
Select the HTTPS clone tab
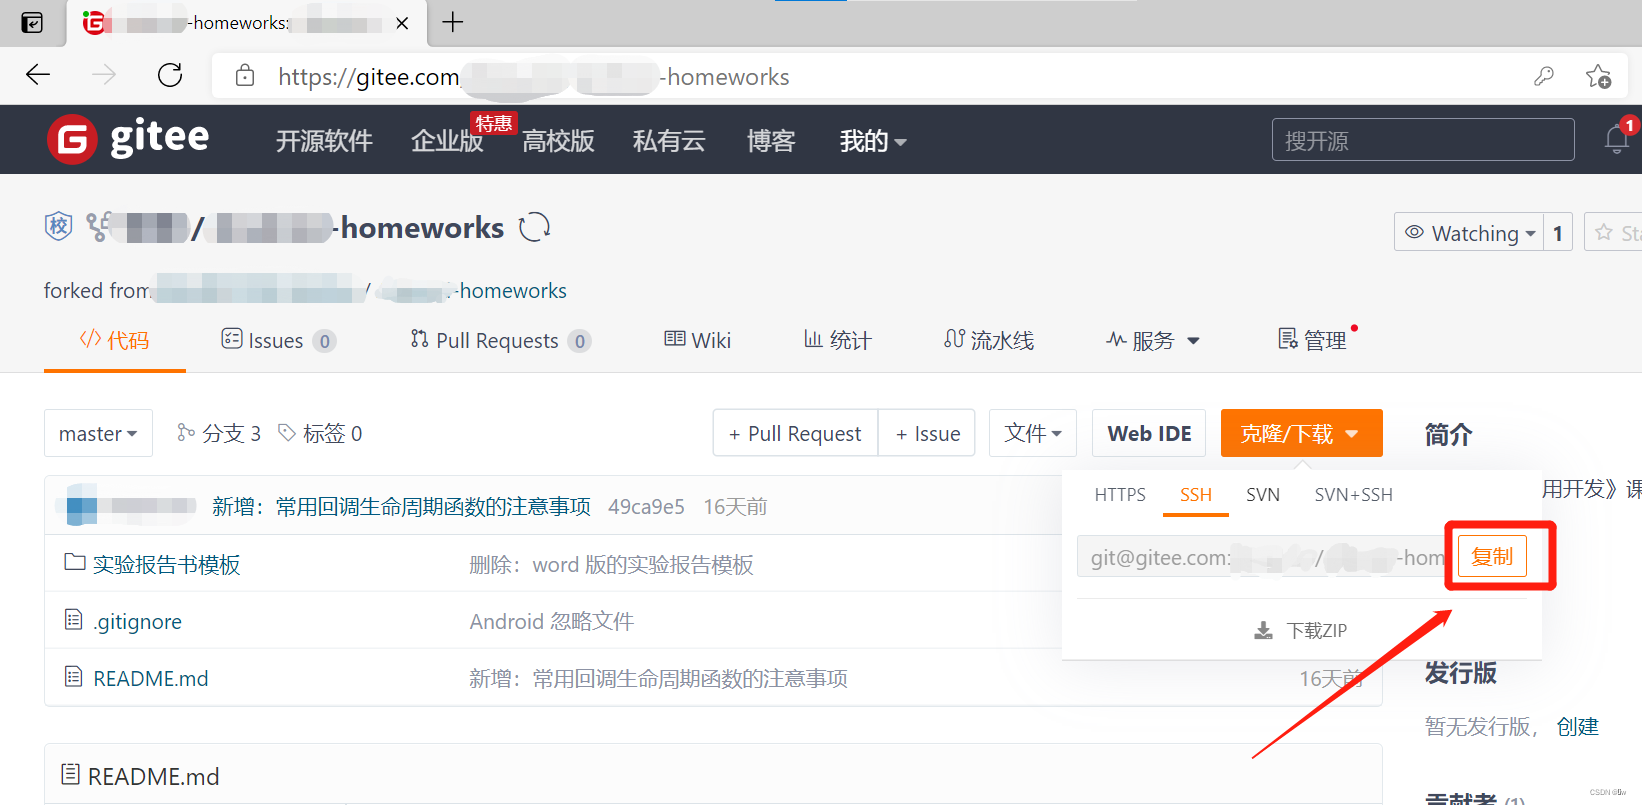point(1120,494)
